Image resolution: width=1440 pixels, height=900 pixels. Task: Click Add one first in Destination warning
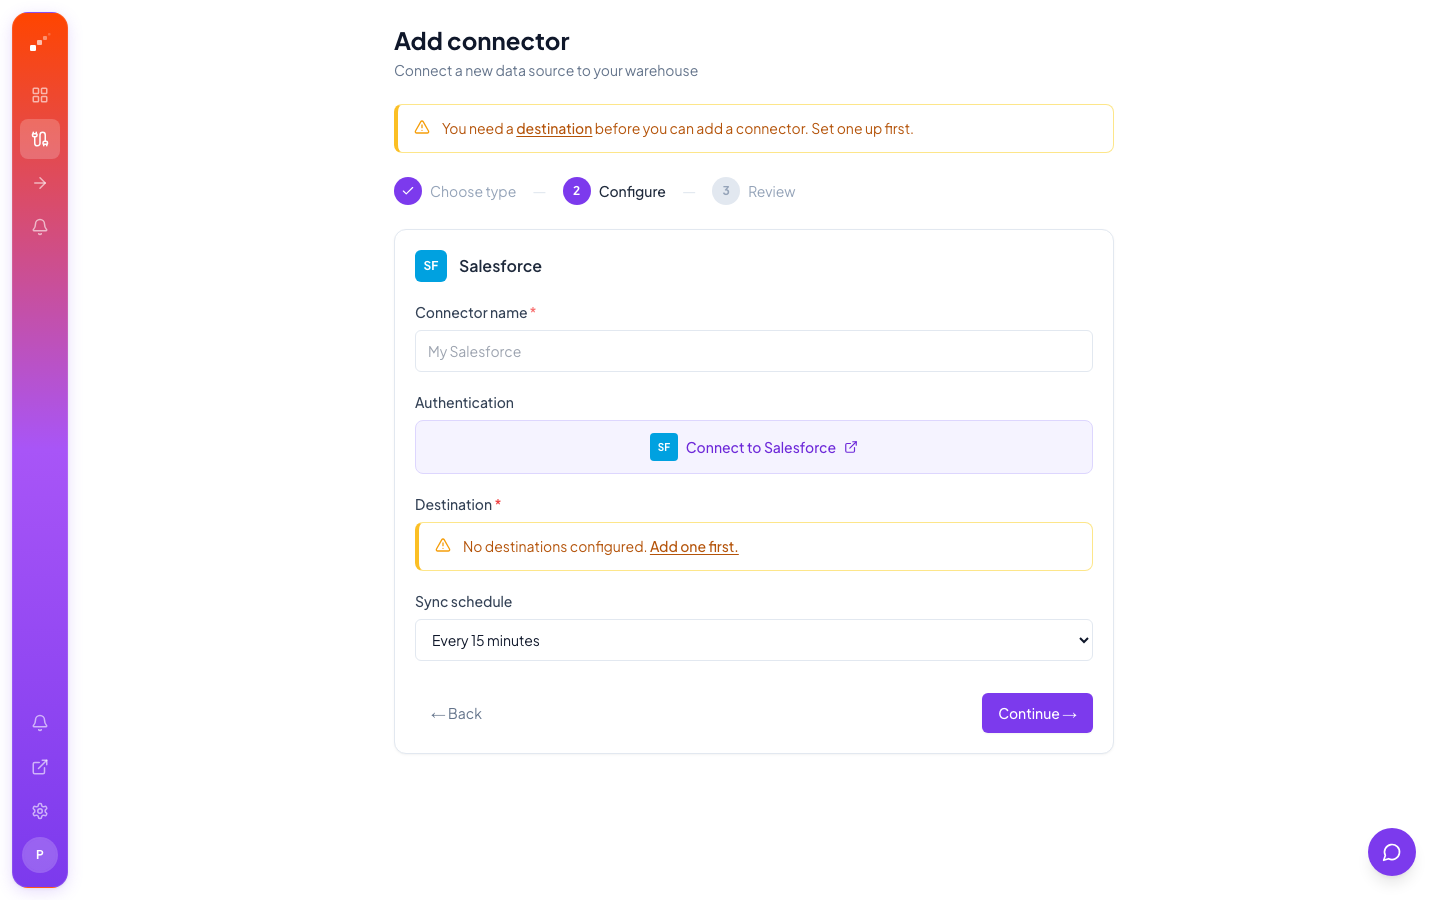coord(694,547)
